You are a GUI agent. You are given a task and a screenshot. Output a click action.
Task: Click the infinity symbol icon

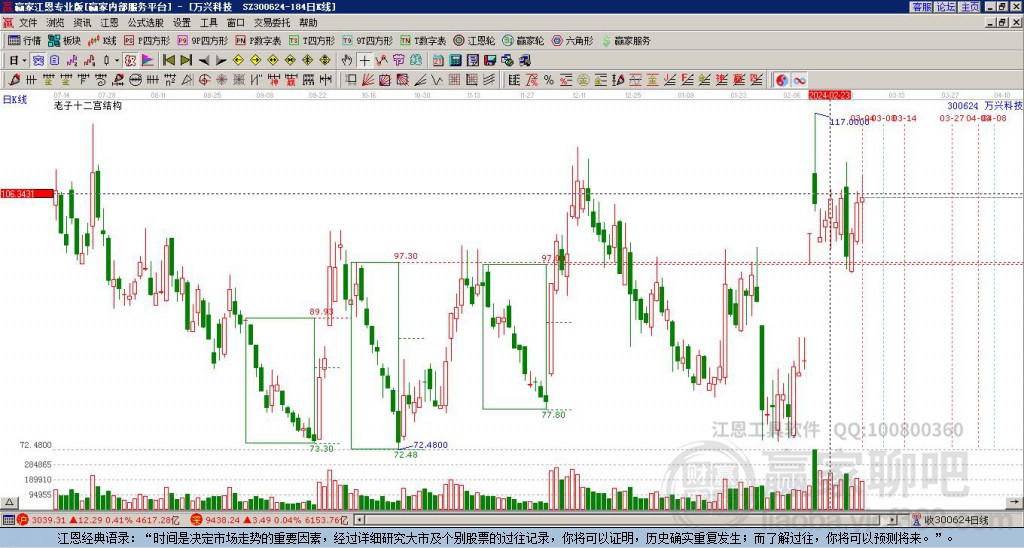(x=799, y=80)
